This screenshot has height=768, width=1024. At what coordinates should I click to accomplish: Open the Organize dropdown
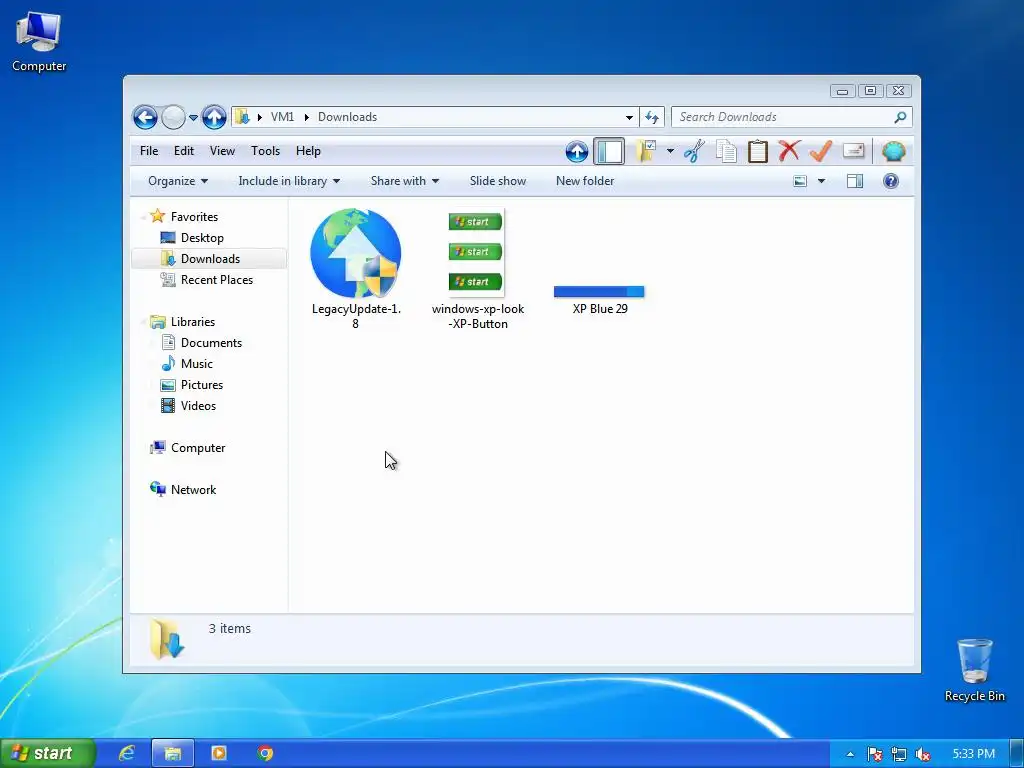pyautogui.click(x=178, y=181)
